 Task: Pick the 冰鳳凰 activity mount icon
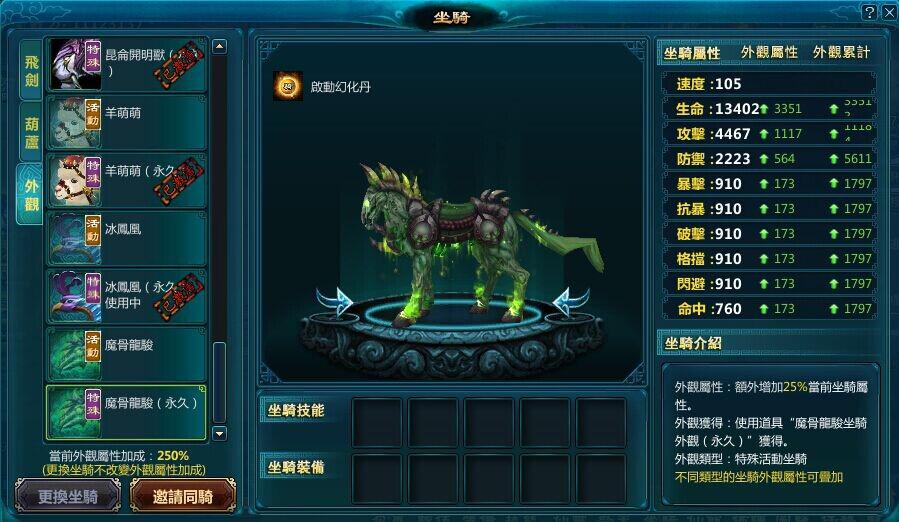(75, 238)
